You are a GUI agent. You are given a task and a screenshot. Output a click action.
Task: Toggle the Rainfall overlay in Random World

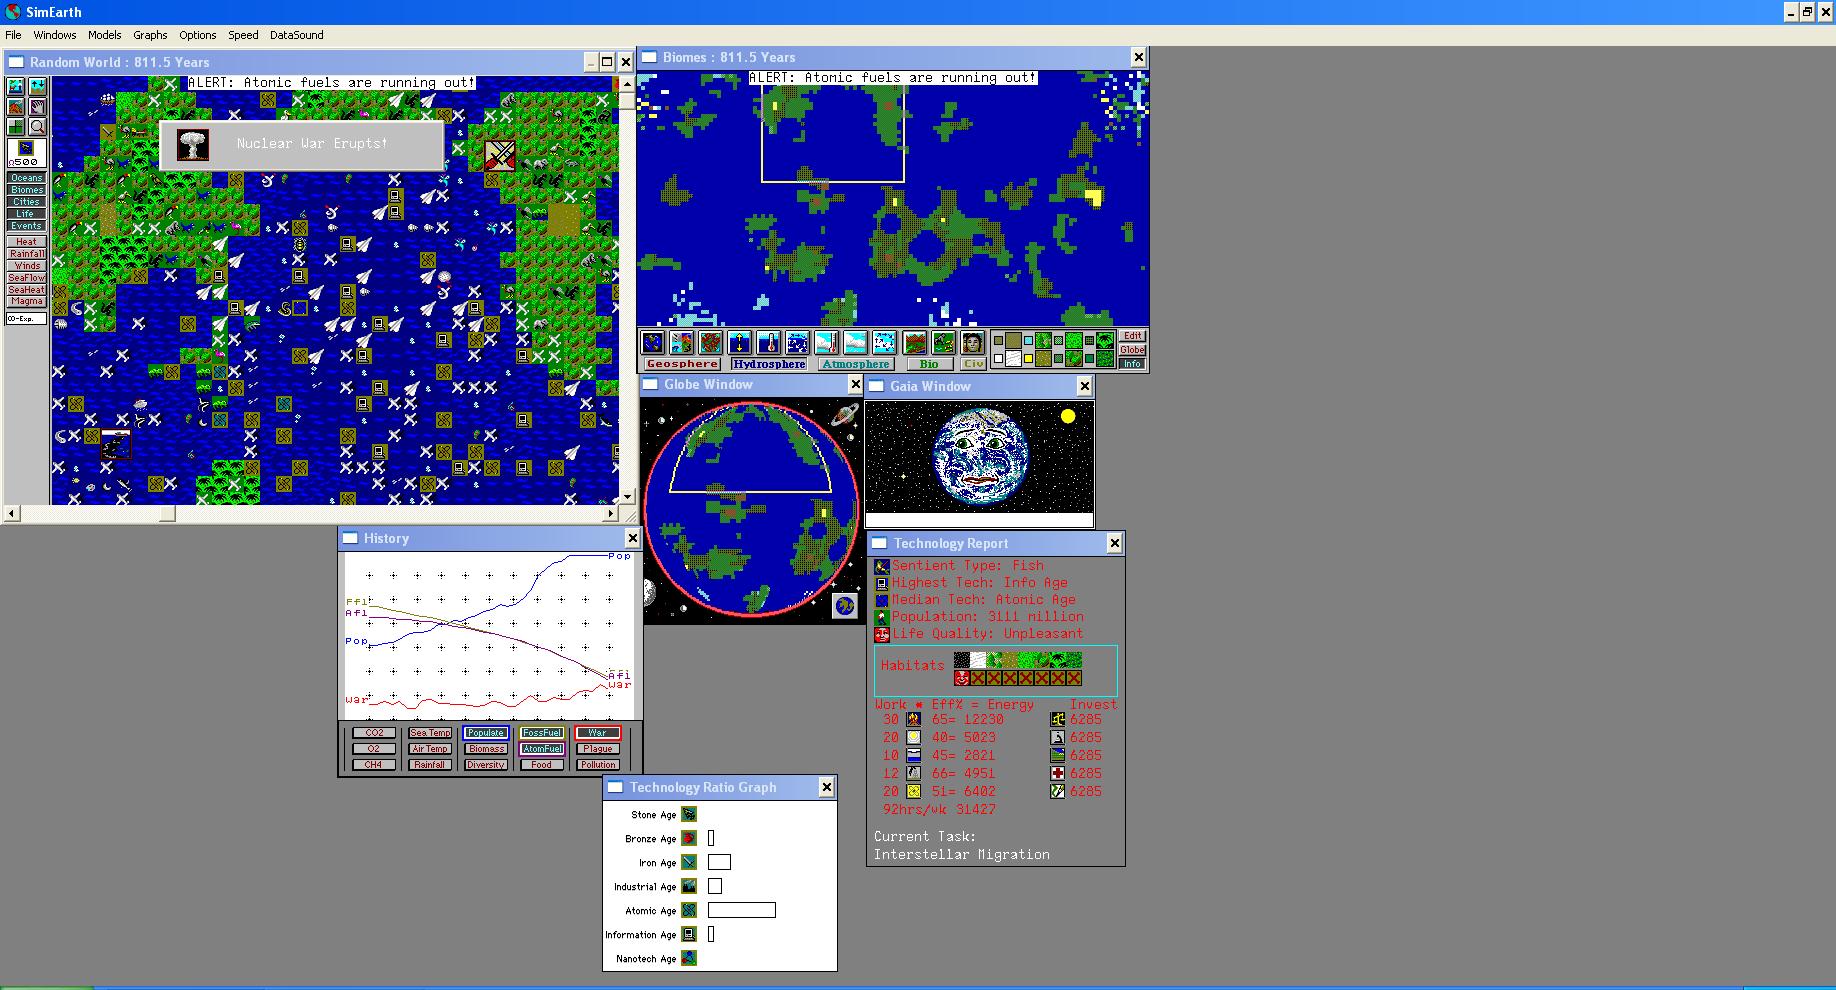[27, 254]
